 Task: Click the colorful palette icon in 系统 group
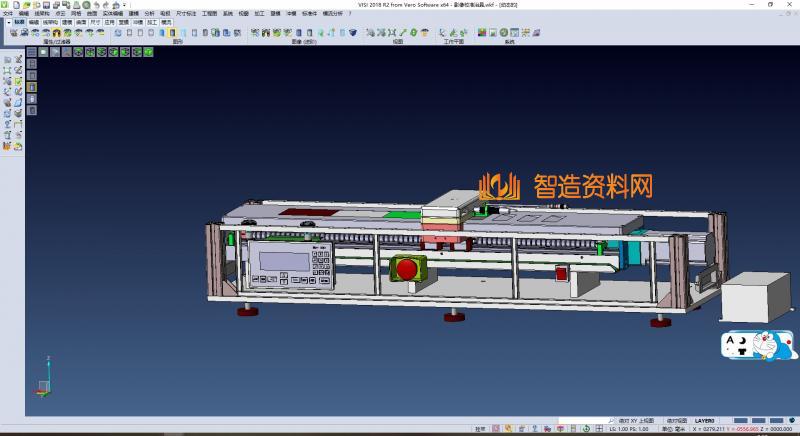[481, 33]
